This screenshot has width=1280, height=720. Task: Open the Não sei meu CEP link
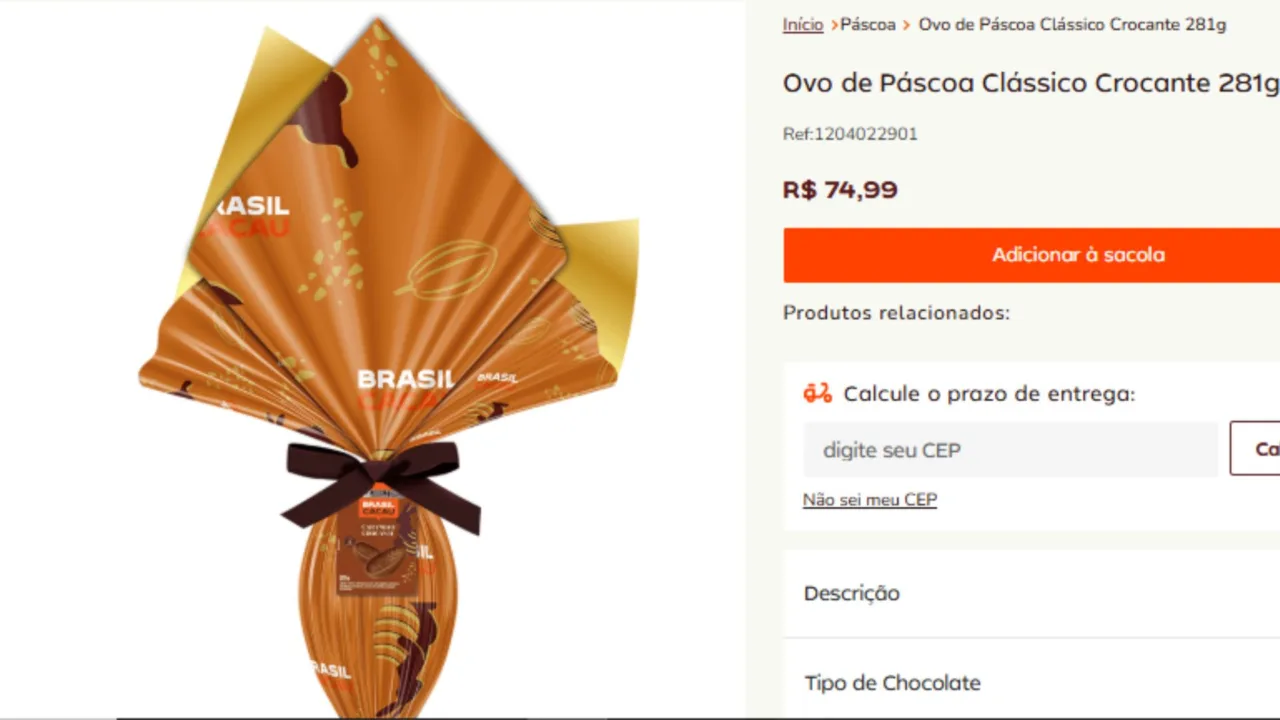870,499
